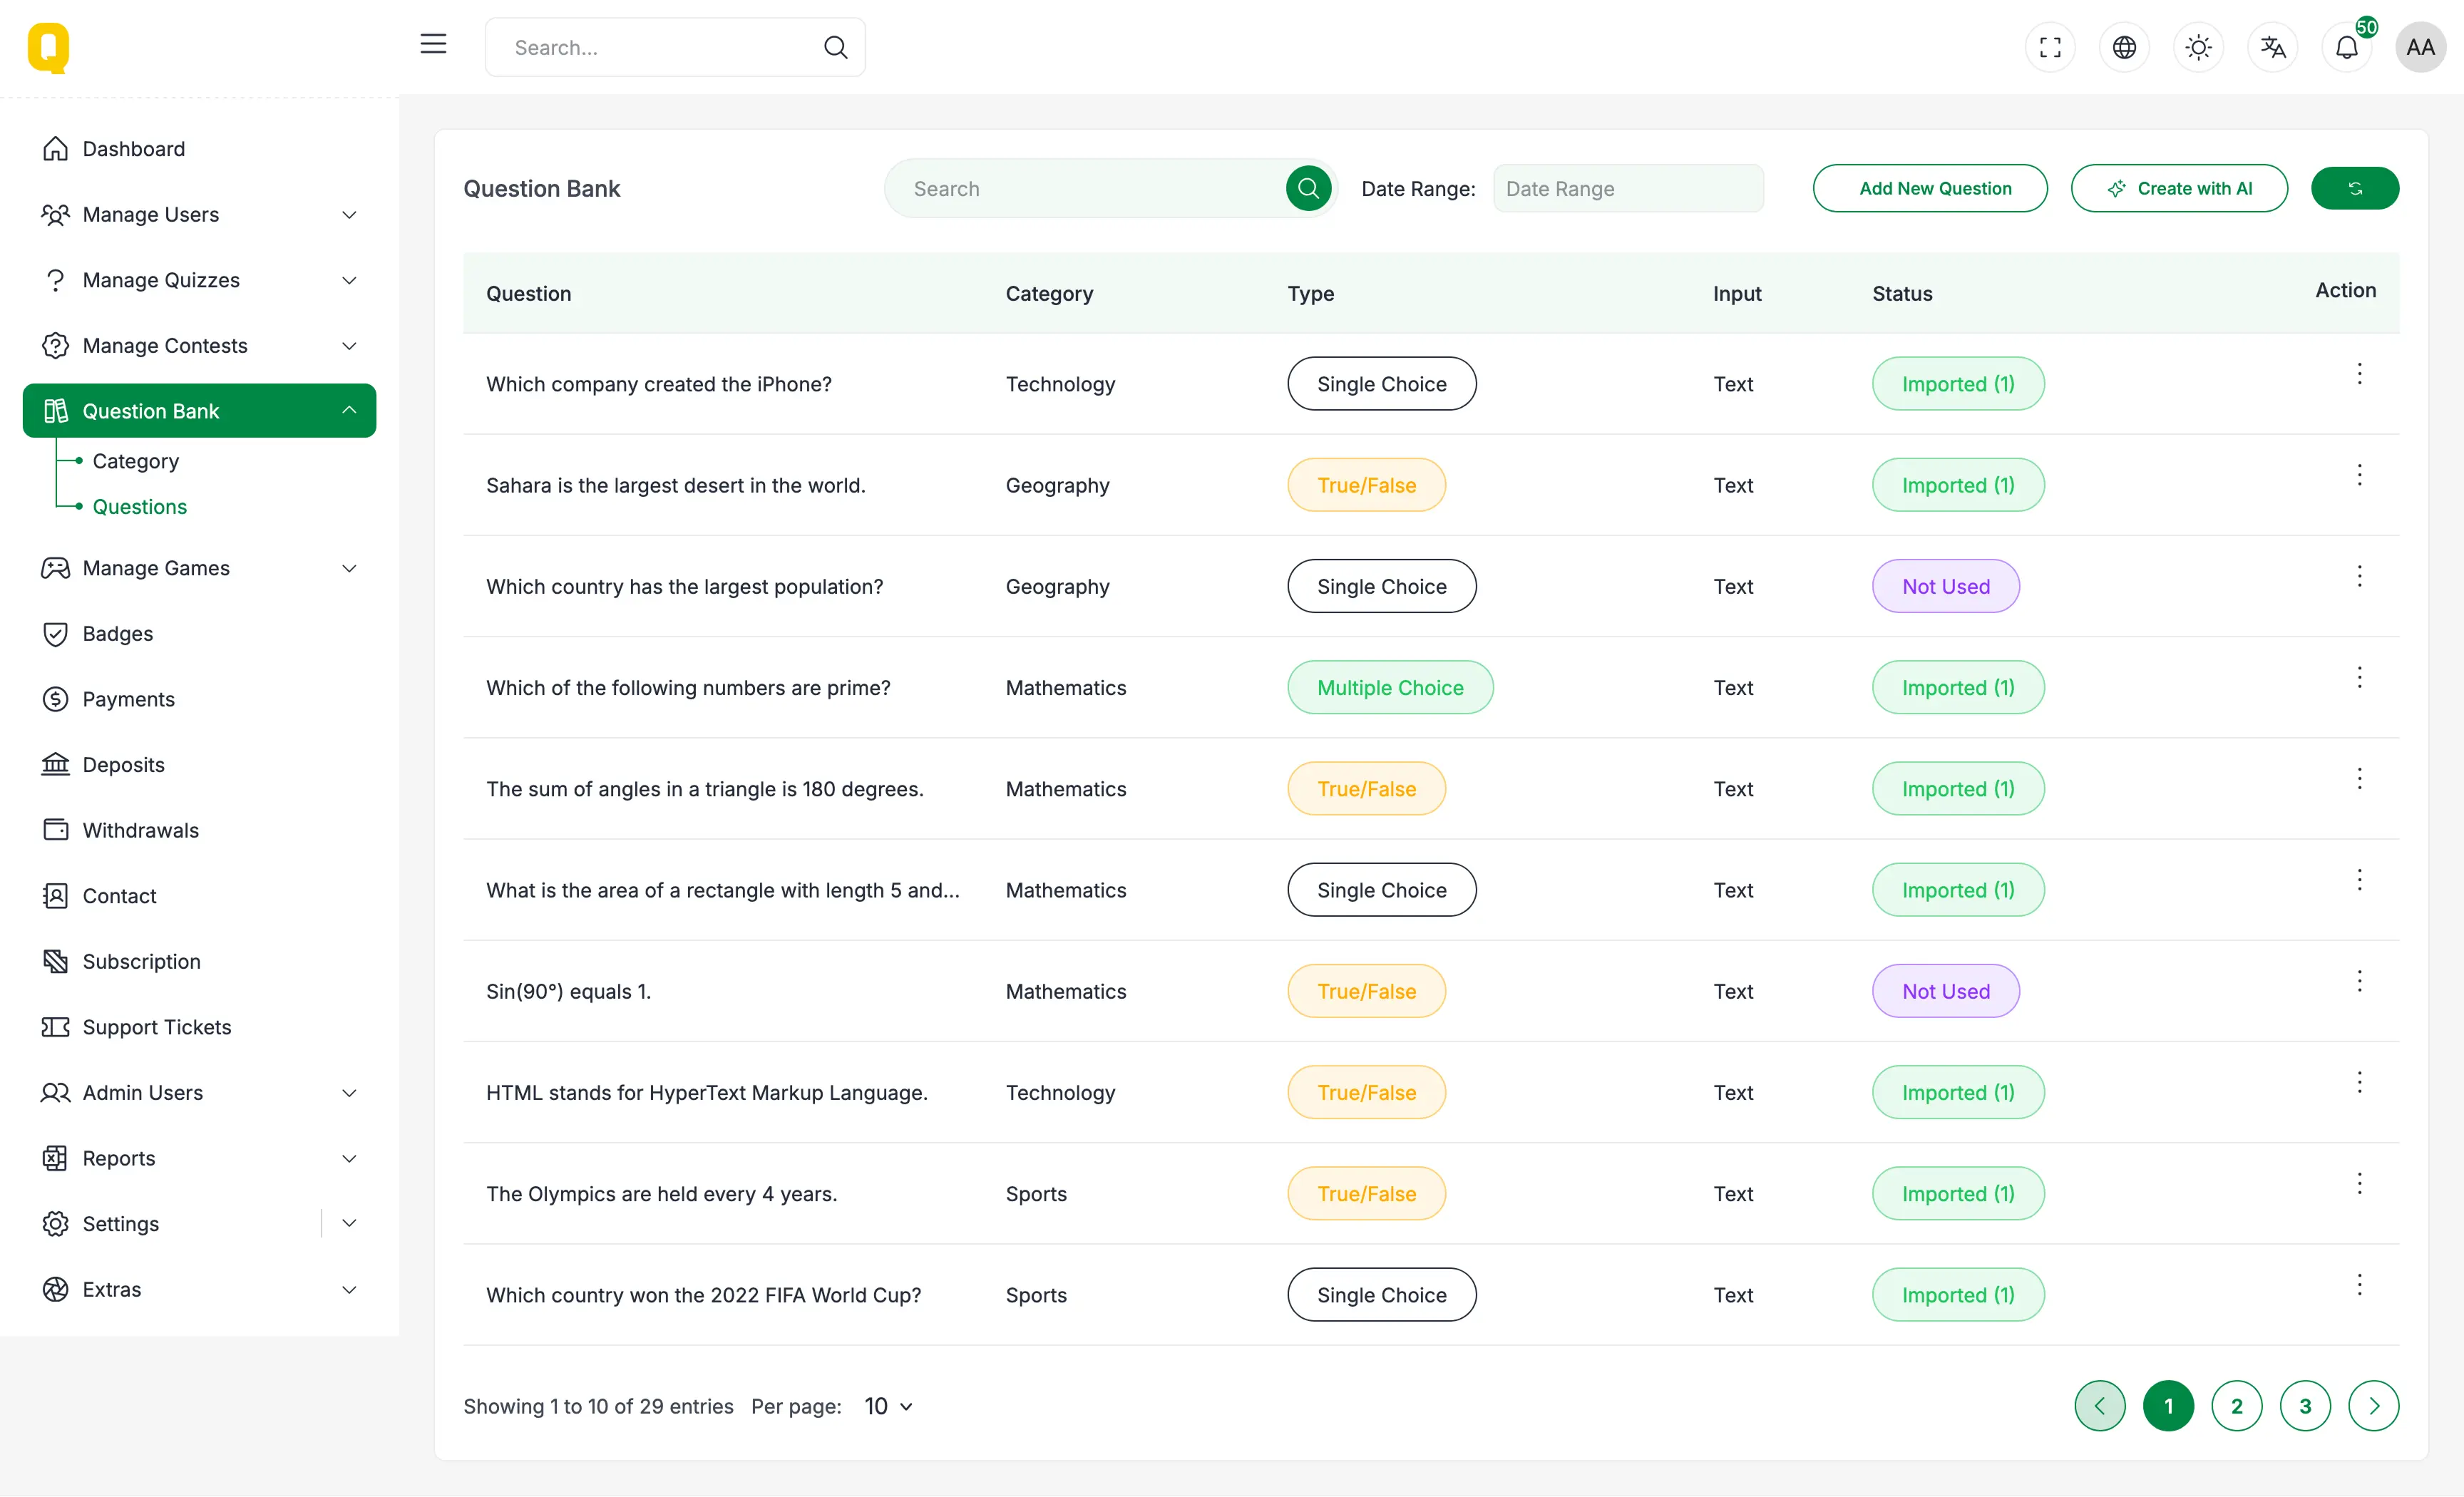The image size is (2464, 1497).
Task: Open action menu for Sin(90°) question
Action: 2359,981
